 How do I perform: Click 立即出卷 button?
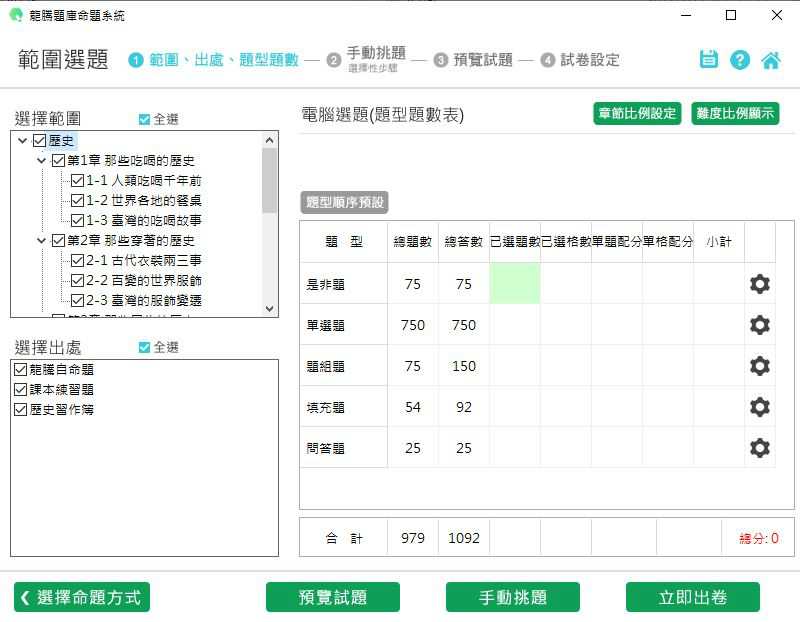tap(693, 597)
